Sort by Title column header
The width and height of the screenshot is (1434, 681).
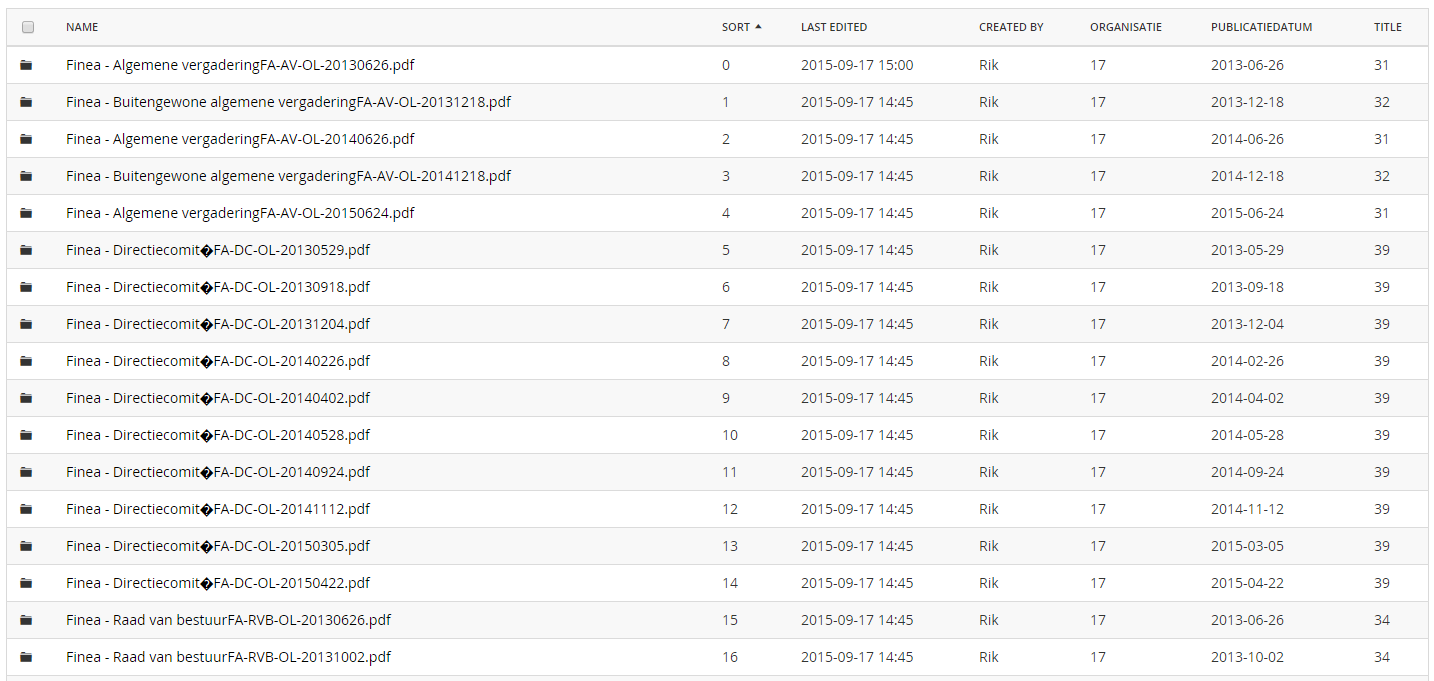(x=1388, y=27)
